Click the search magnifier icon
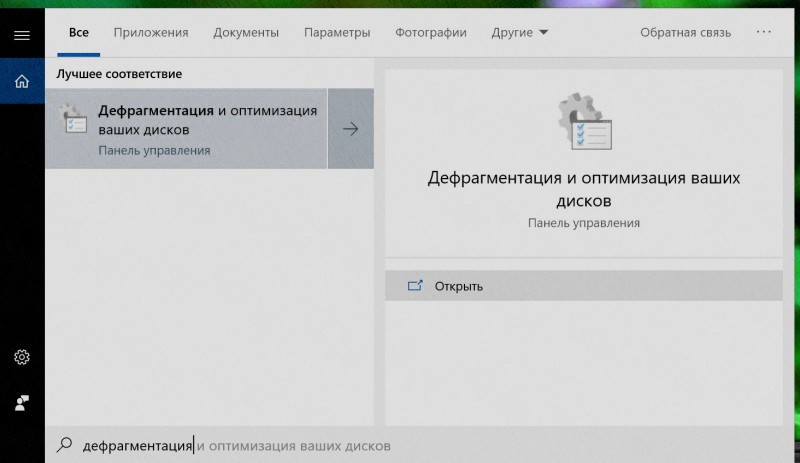This screenshot has height=463, width=800. click(x=64, y=445)
